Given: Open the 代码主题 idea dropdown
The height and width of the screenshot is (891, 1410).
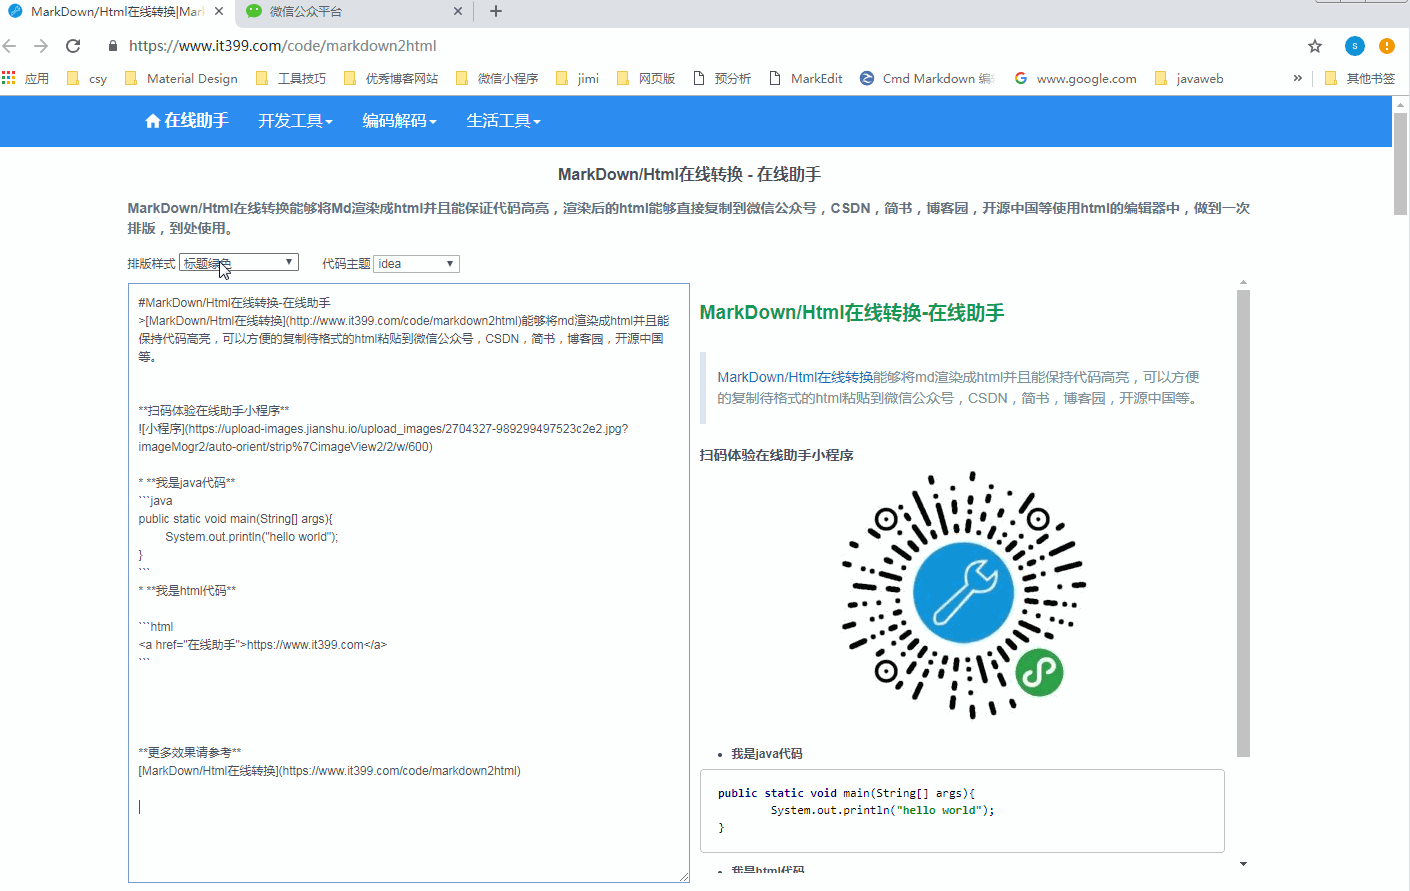Looking at the screenshot, I should pos(416,264).
